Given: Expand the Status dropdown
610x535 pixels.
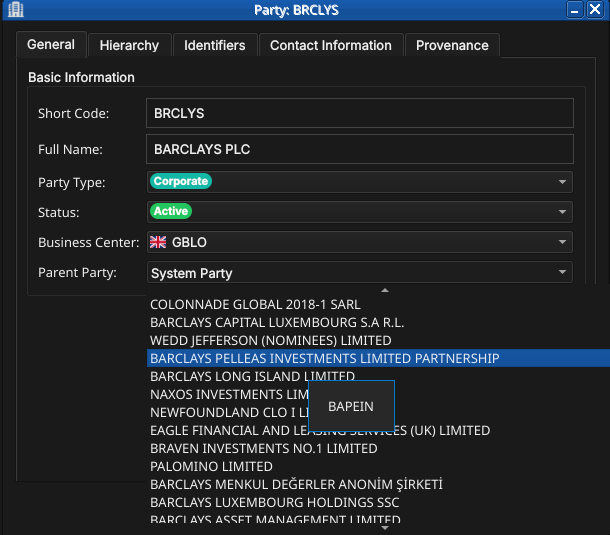Looking at the screenshot, I should 359,212.
